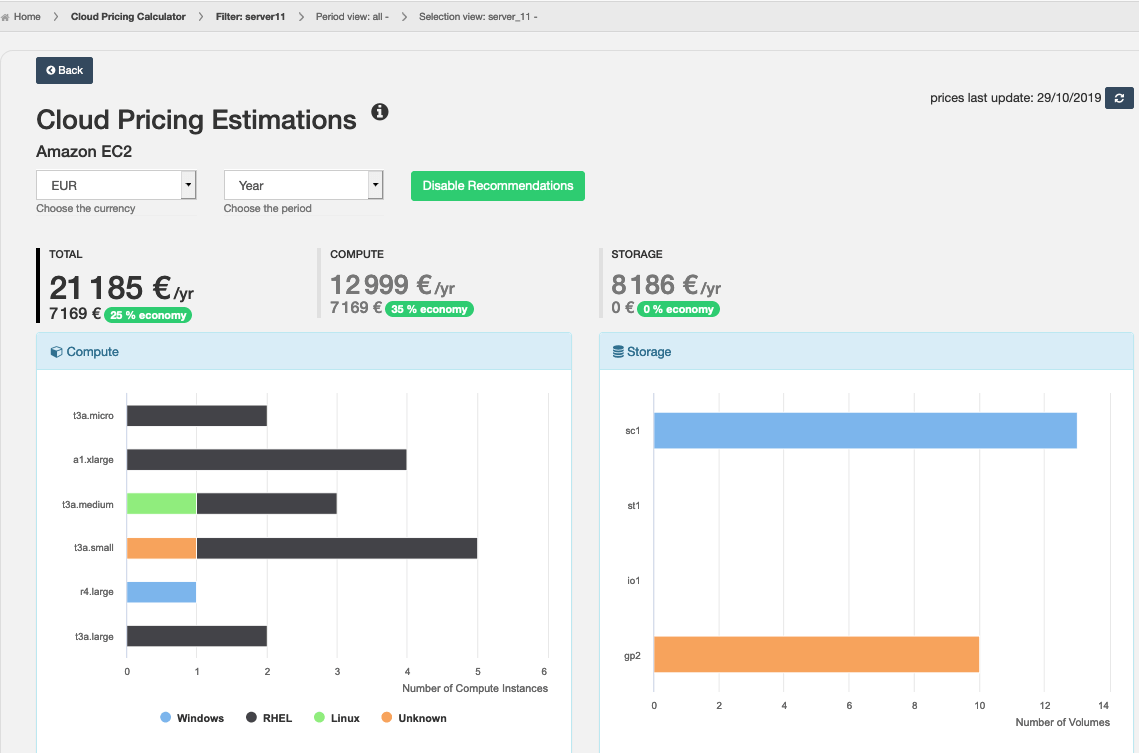Click the blue r4.large Windows bar
Screen dimensions: 1139x753
click(161, 592)
